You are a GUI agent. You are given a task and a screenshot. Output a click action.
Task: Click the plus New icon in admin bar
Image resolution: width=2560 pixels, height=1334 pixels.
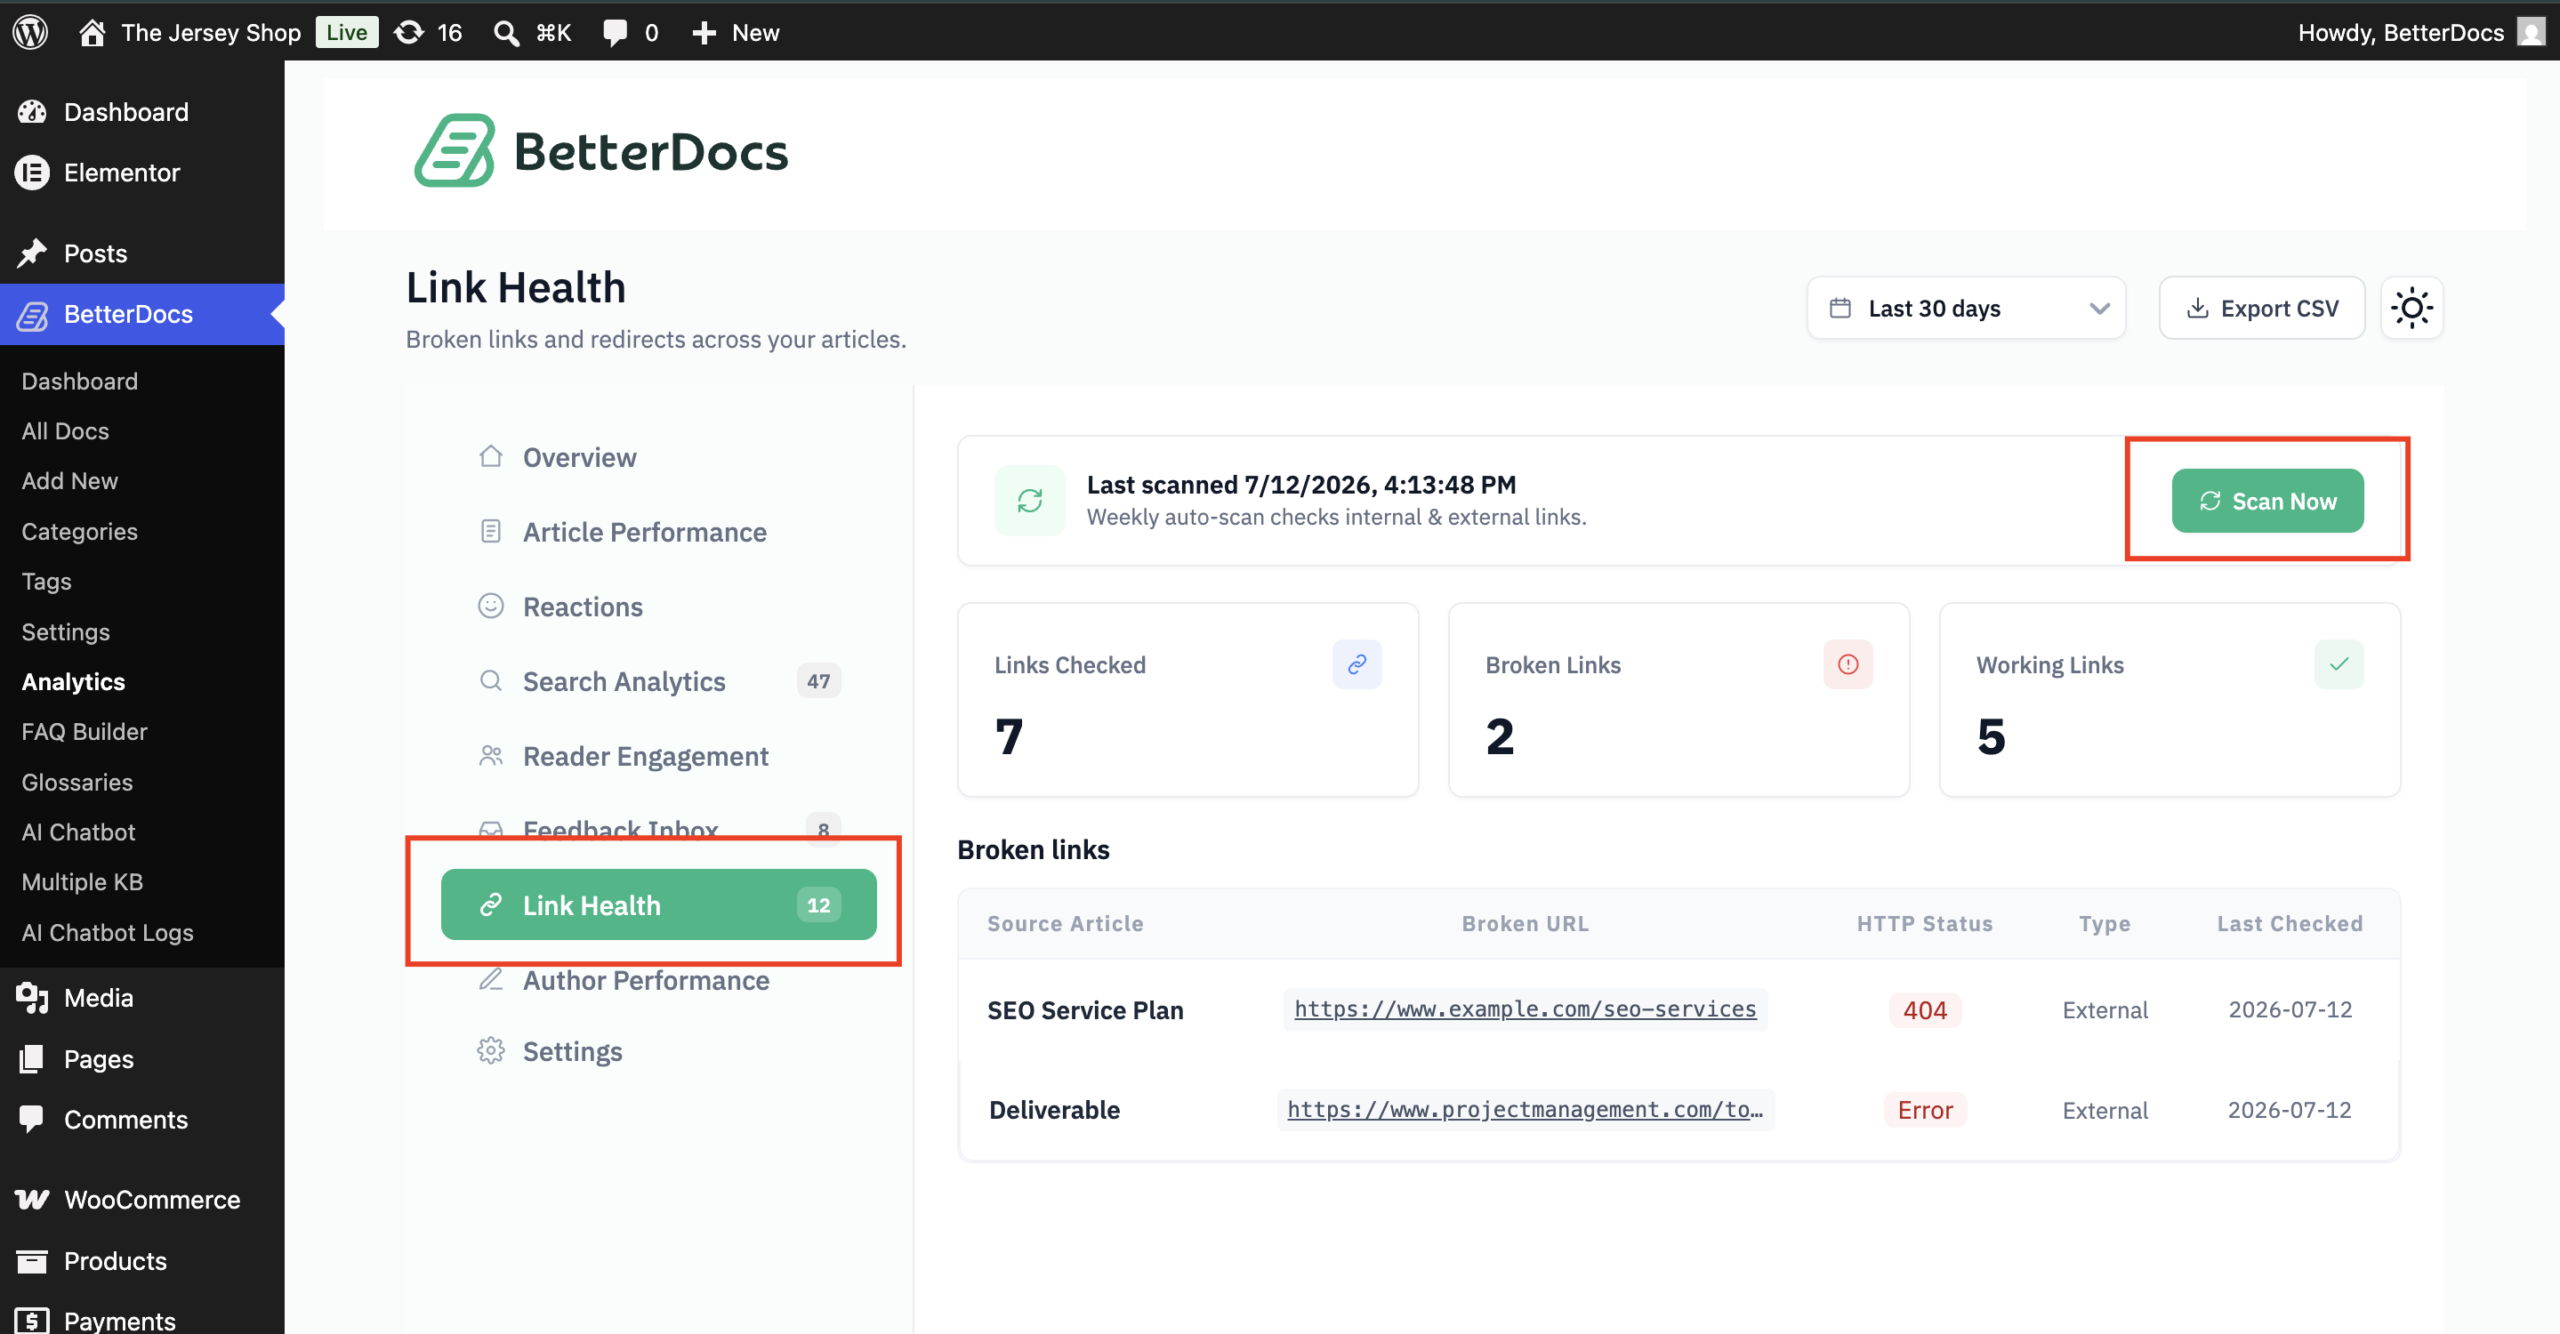coord(704,33)
